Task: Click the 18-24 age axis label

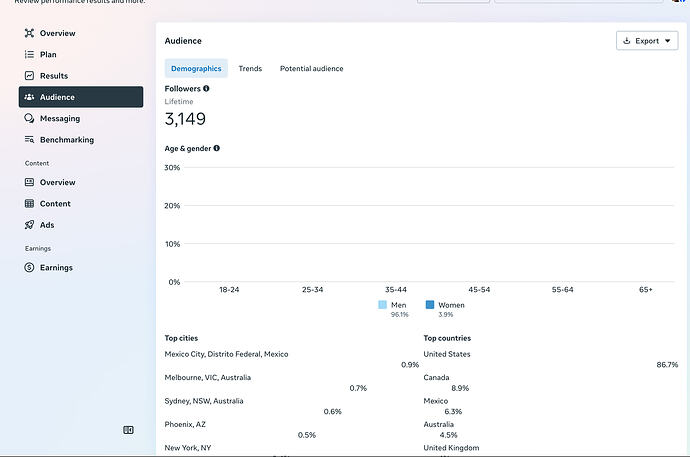Action: tap(229, 289)
